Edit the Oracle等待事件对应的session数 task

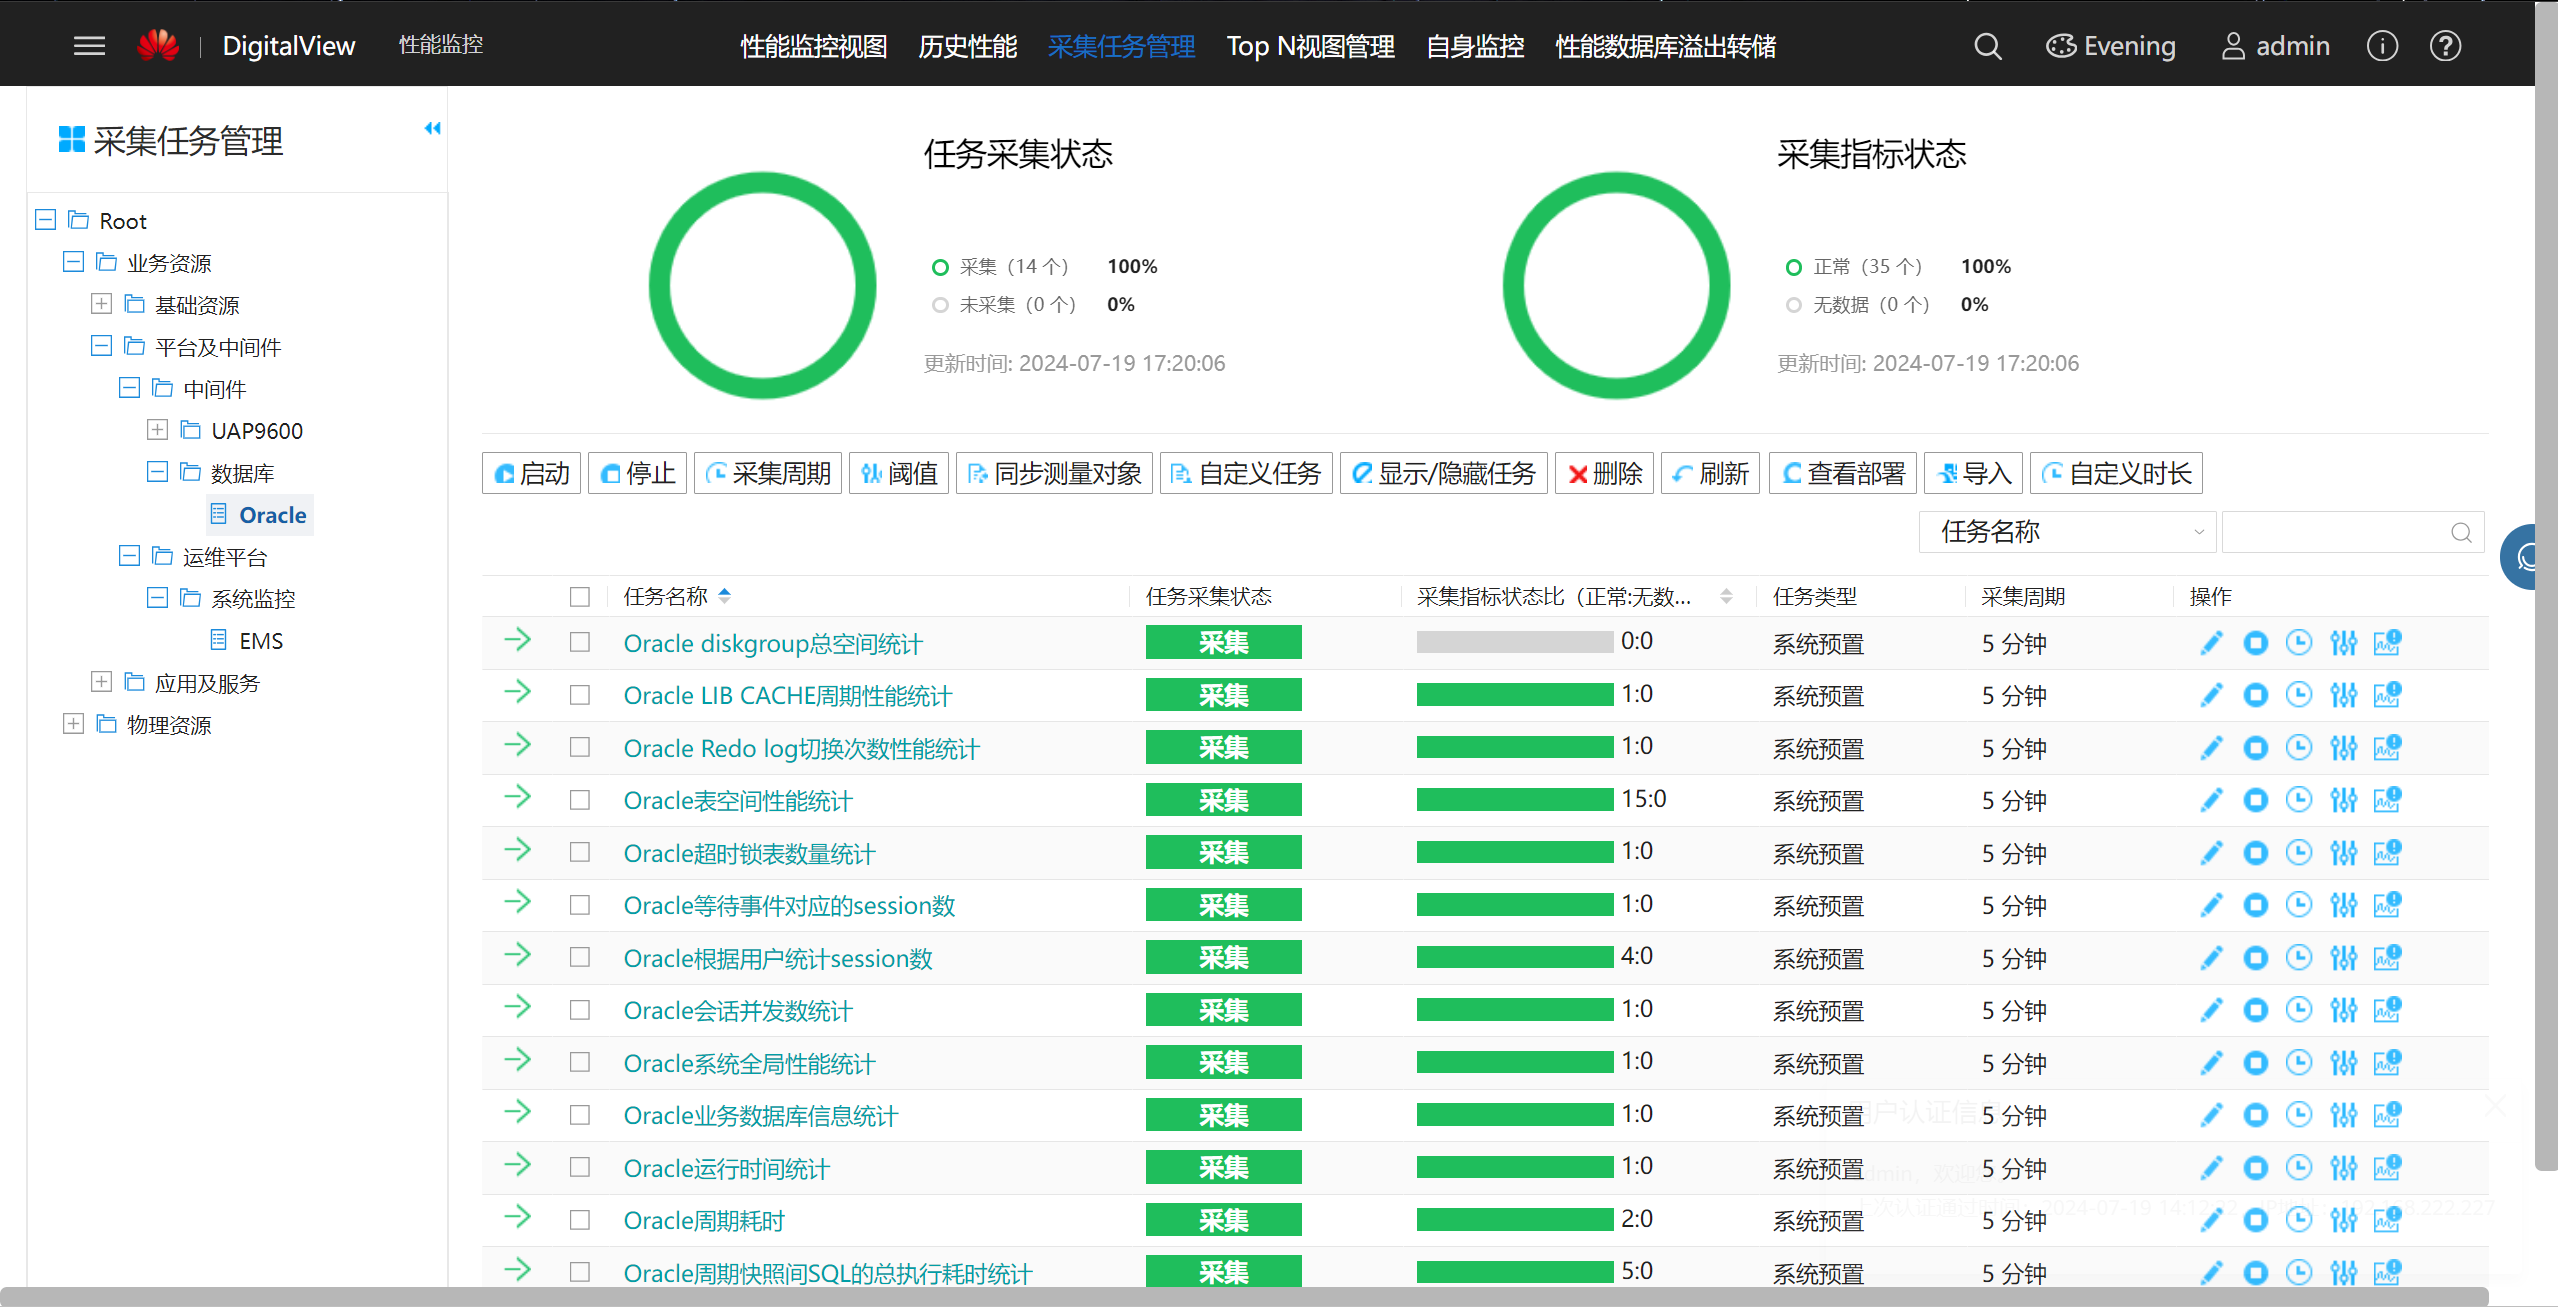2211,905
